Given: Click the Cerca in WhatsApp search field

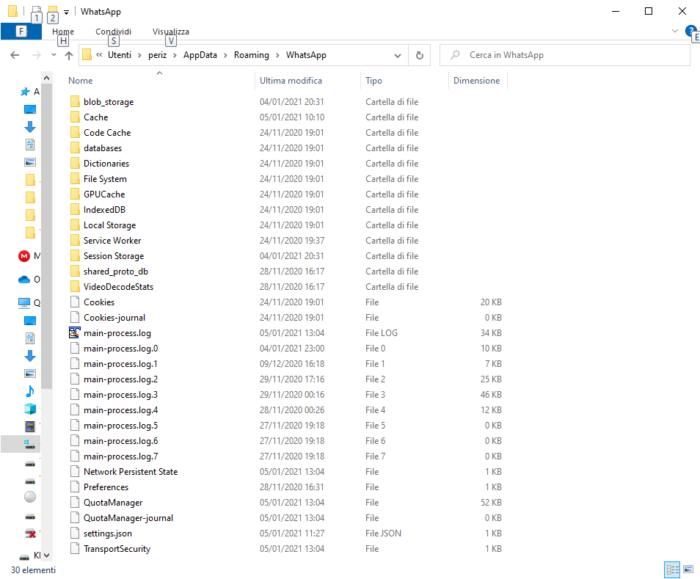Looking at the screenshot, I should 565,55.
